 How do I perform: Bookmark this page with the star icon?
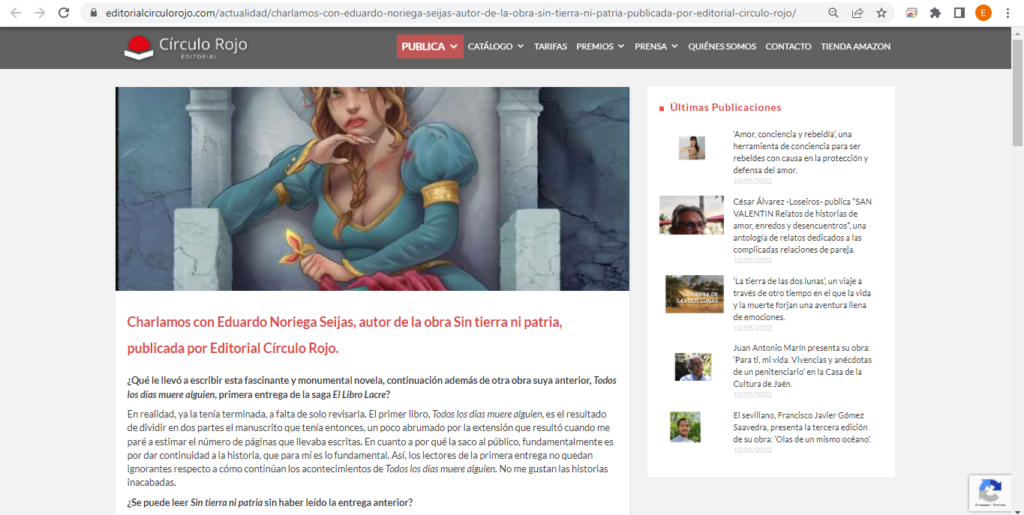(x=881, y=12)
